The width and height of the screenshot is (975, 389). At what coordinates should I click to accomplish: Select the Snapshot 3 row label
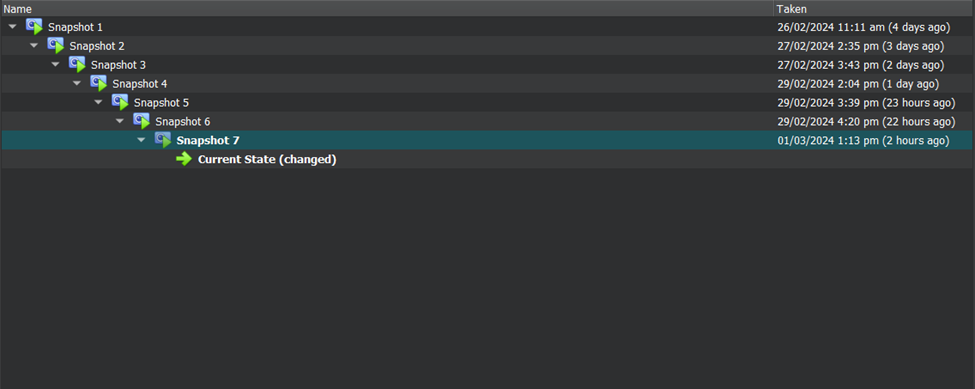point(118,65)
